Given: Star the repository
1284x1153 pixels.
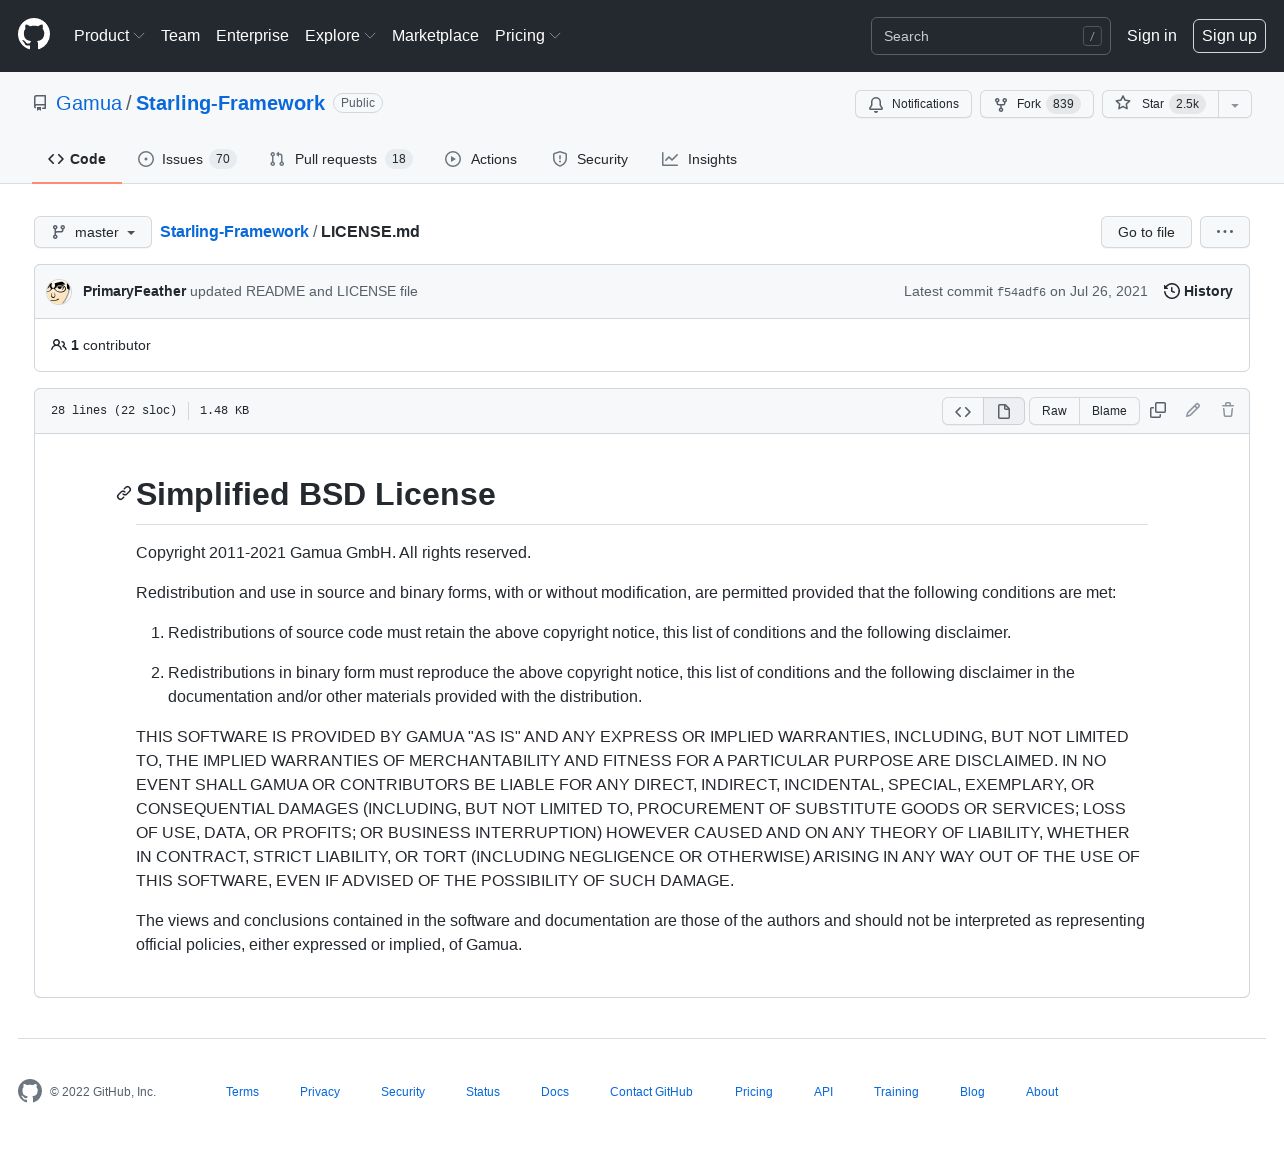Looking at the screenshot, I should (1160, 104).
